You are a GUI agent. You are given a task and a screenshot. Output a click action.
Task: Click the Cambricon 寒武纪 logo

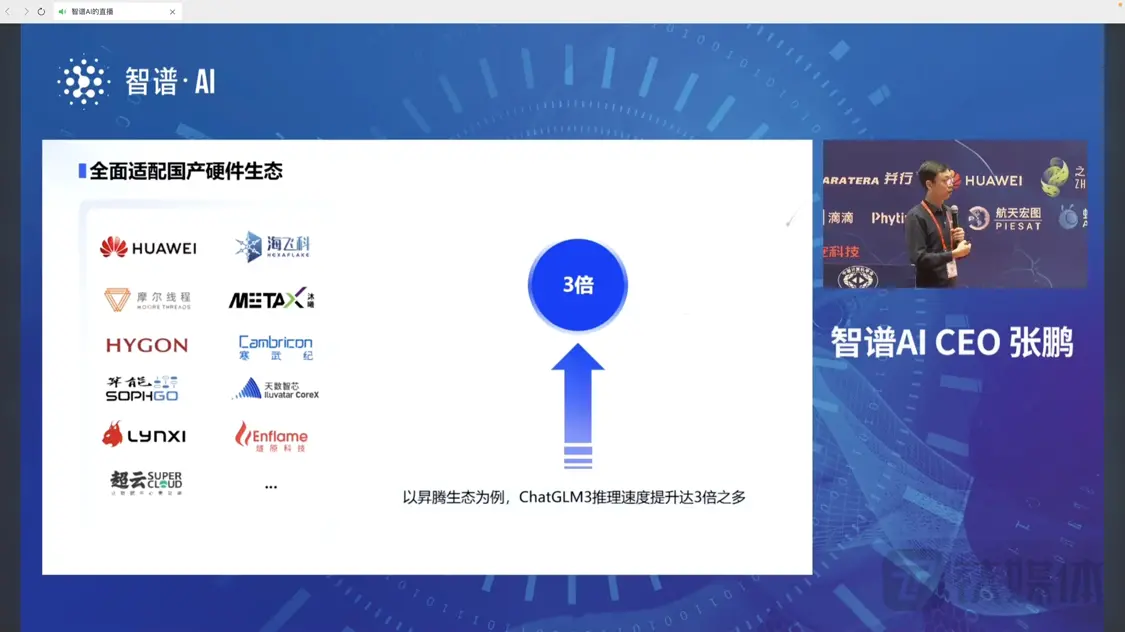[276, 347]
